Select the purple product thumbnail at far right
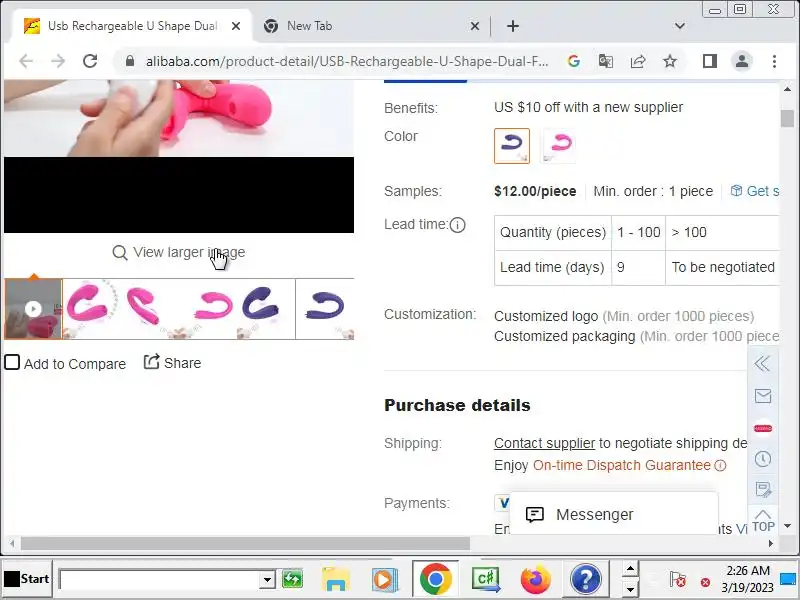 [324, 309]
